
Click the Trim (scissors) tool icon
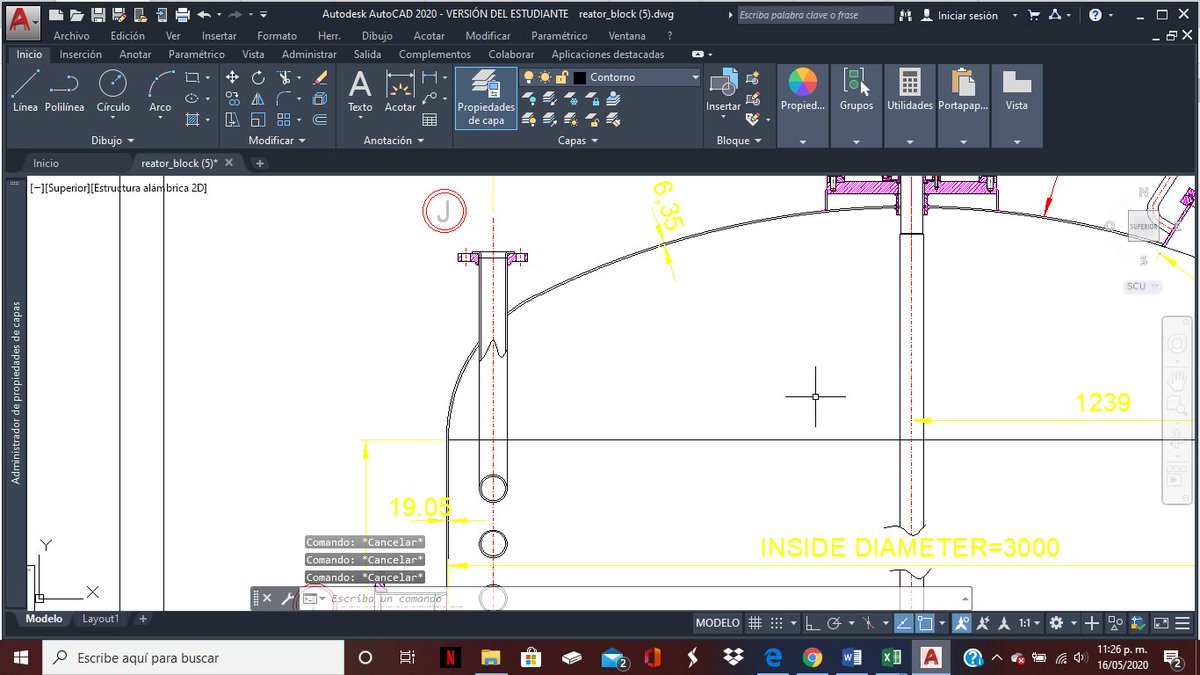pos(285,78)
